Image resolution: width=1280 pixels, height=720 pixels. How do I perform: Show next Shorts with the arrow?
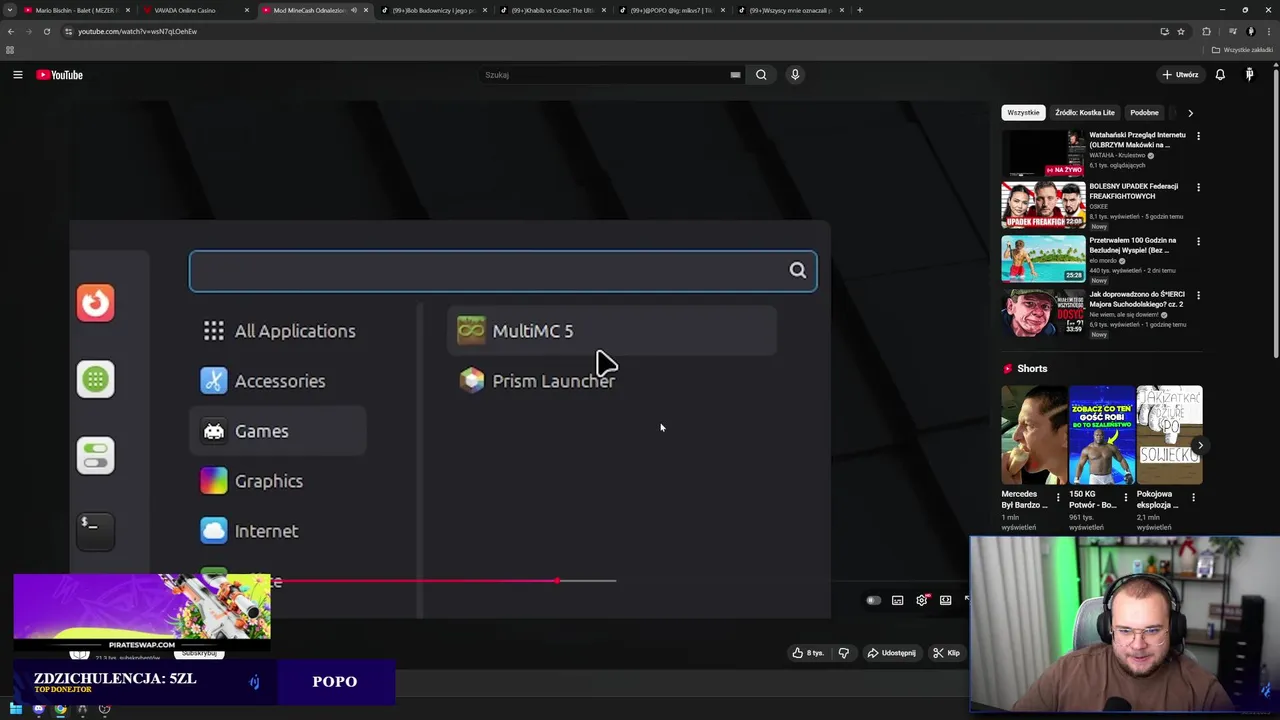pos(1200,446)
